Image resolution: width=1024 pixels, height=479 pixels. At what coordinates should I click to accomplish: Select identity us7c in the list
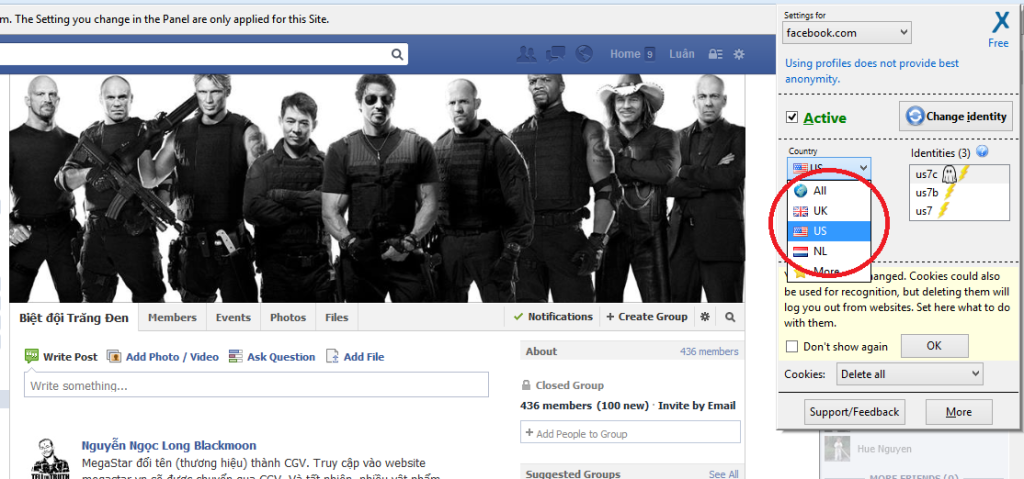click(x=959, y=174)
